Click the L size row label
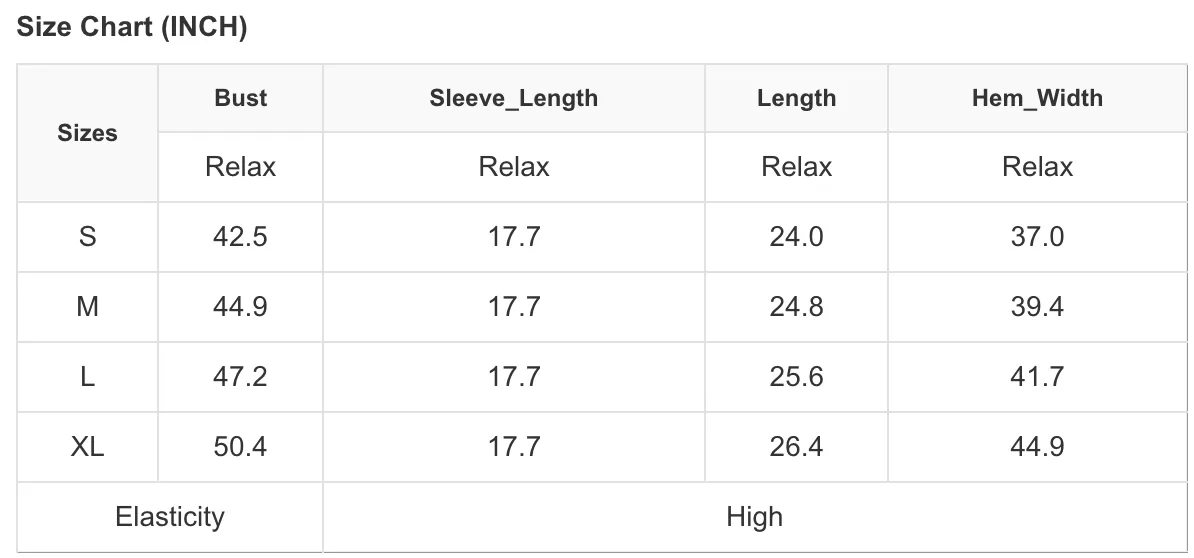Screen dimensions: 1194x558 [x=88, y=377]
